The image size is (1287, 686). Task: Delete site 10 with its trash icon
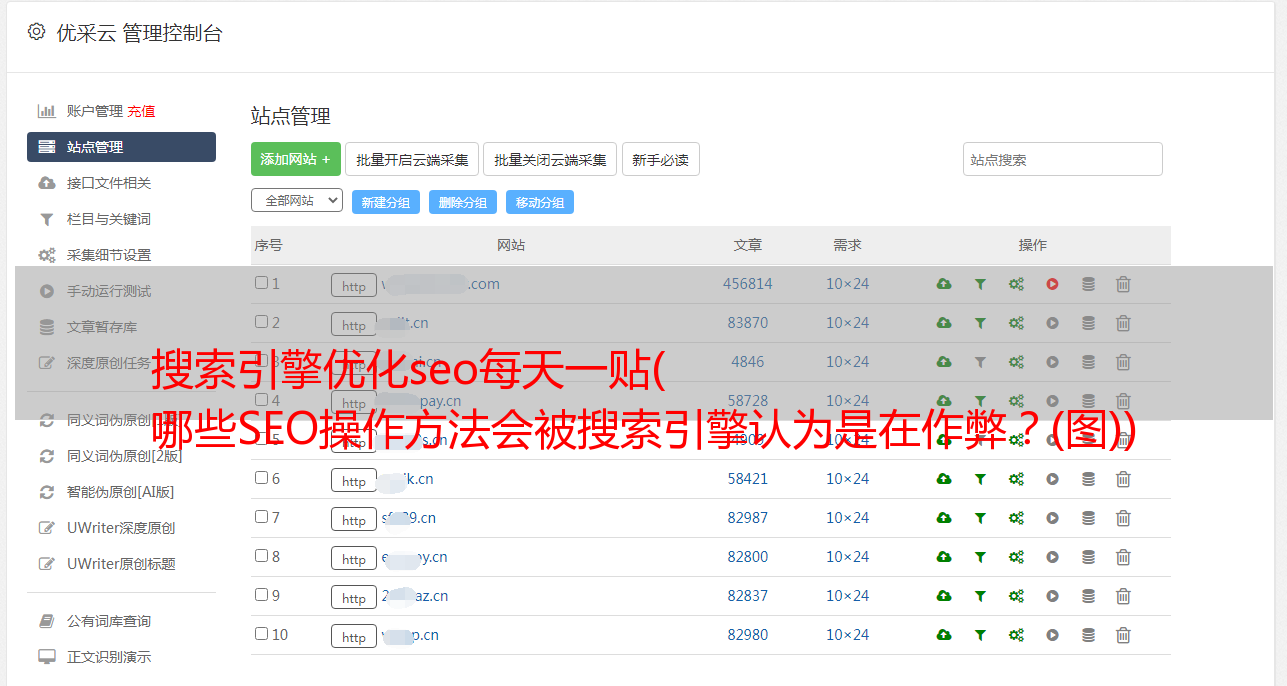point(1123,635)
